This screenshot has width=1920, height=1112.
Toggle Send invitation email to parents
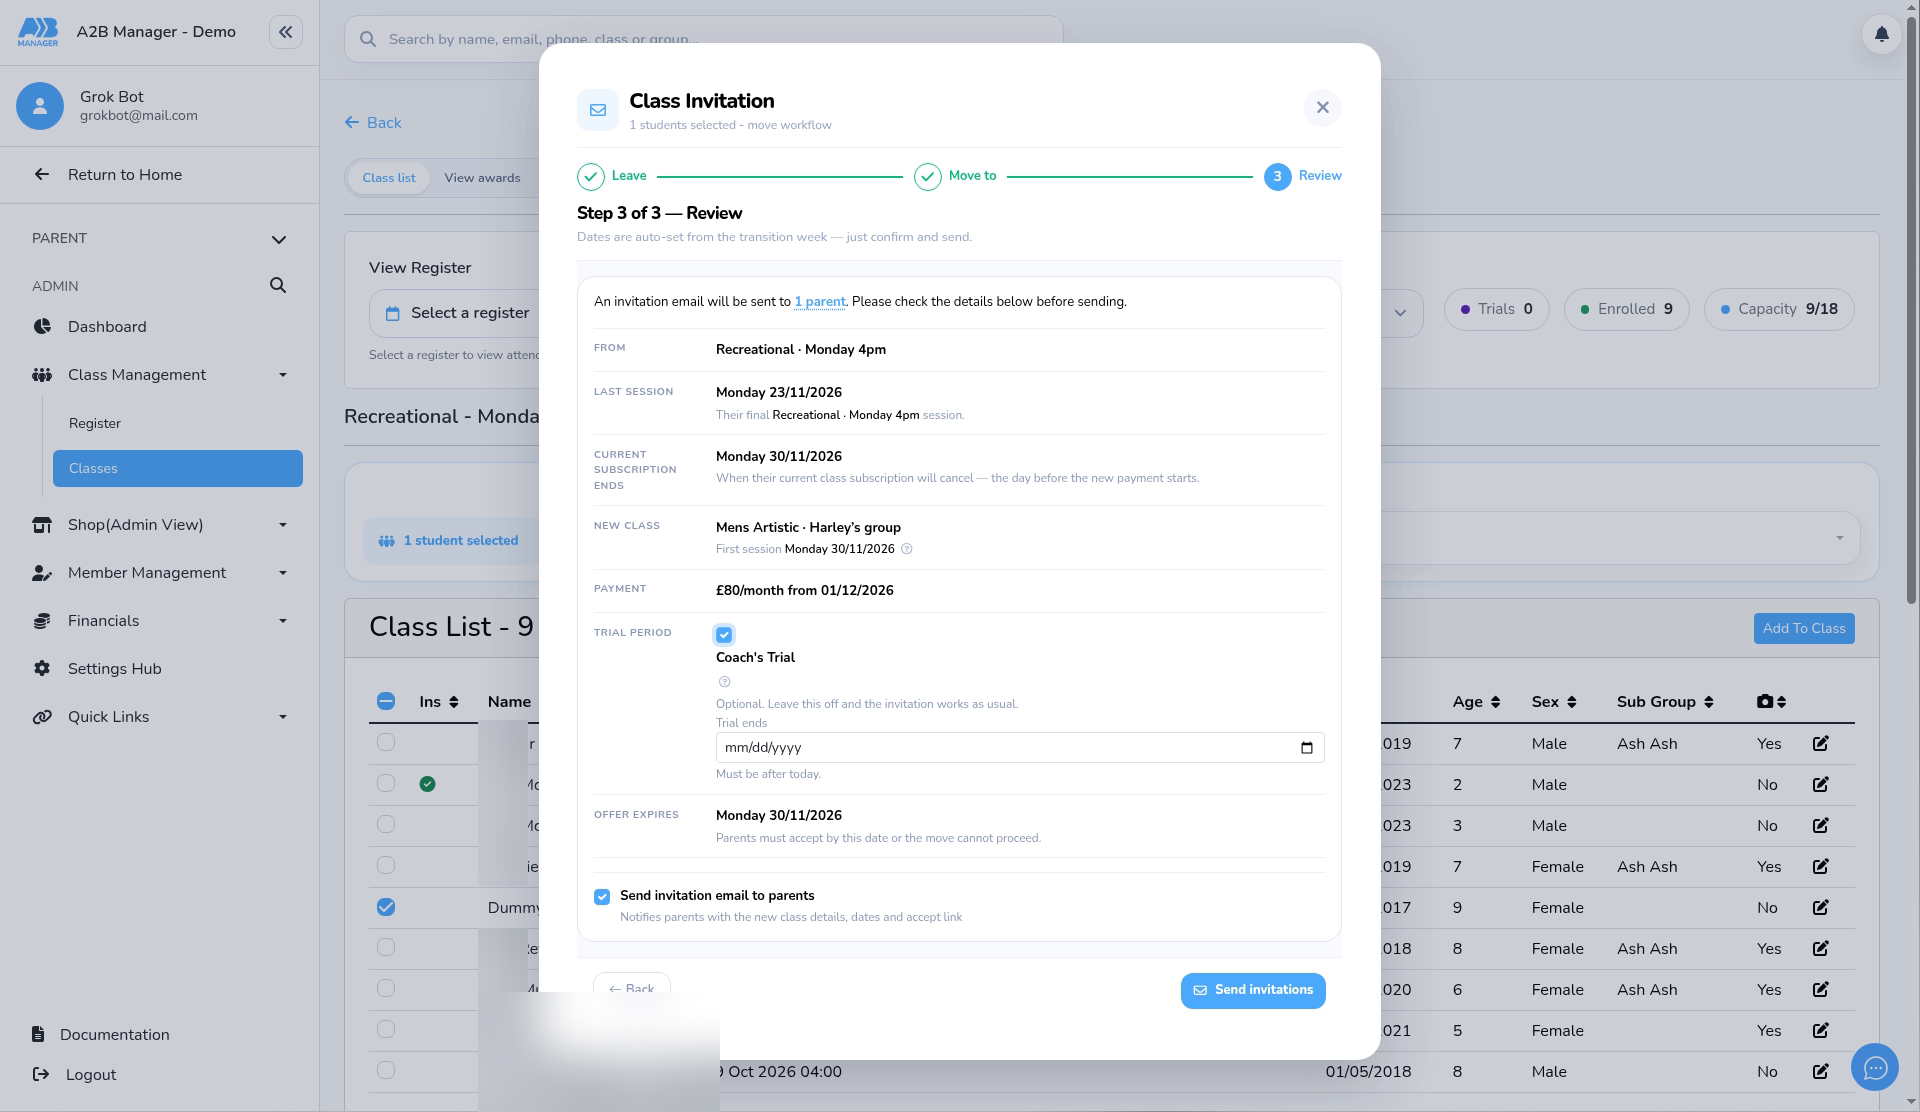(x=602, y=897)
